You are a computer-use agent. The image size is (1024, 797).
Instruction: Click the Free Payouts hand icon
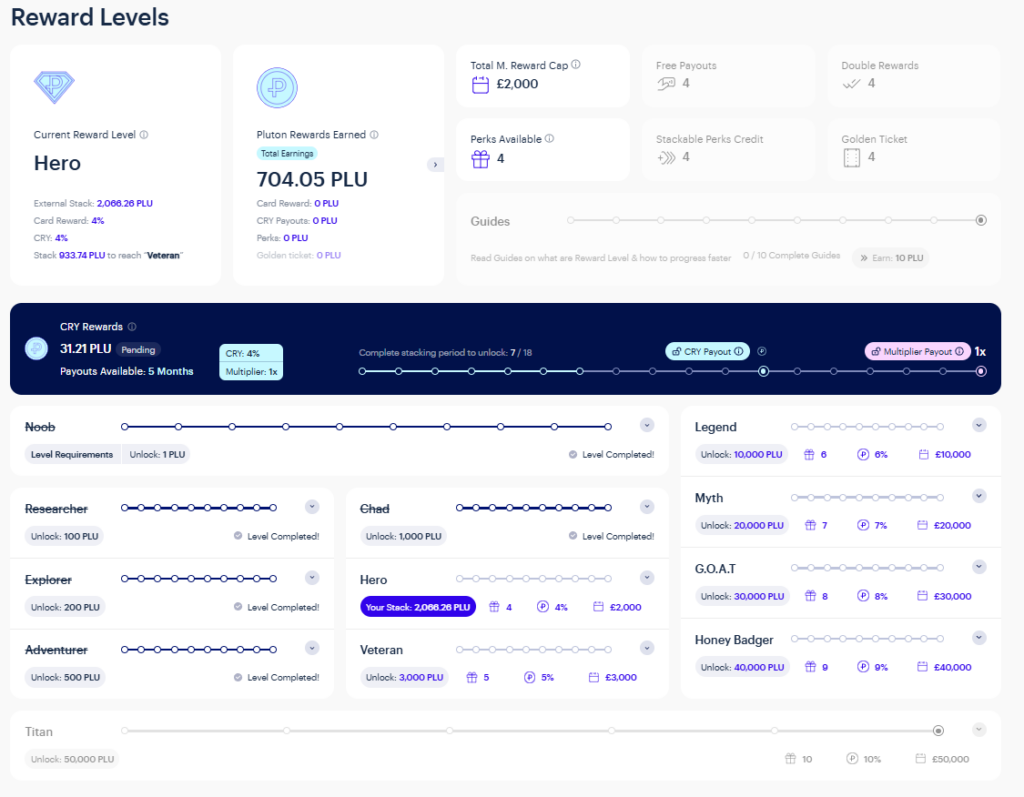click(x=666, y=84)
